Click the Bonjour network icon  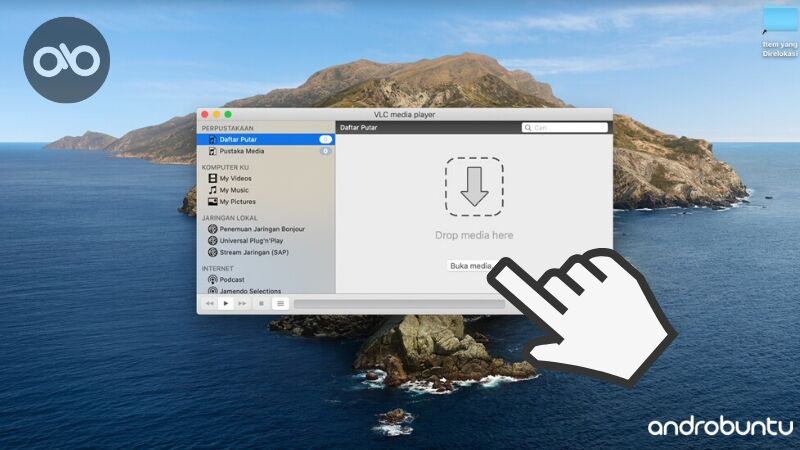pos(213,229)
